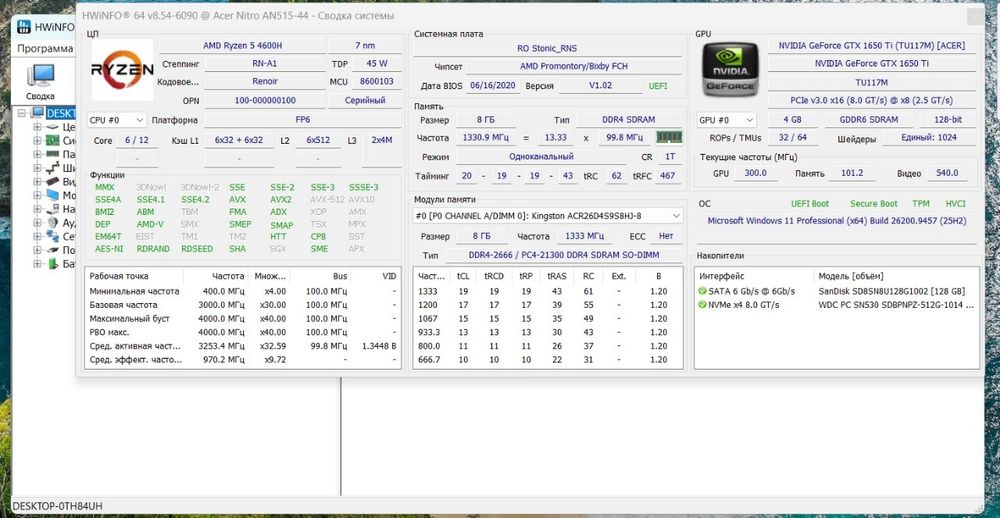Click the Модель [объём] column header

click(897, 276)
